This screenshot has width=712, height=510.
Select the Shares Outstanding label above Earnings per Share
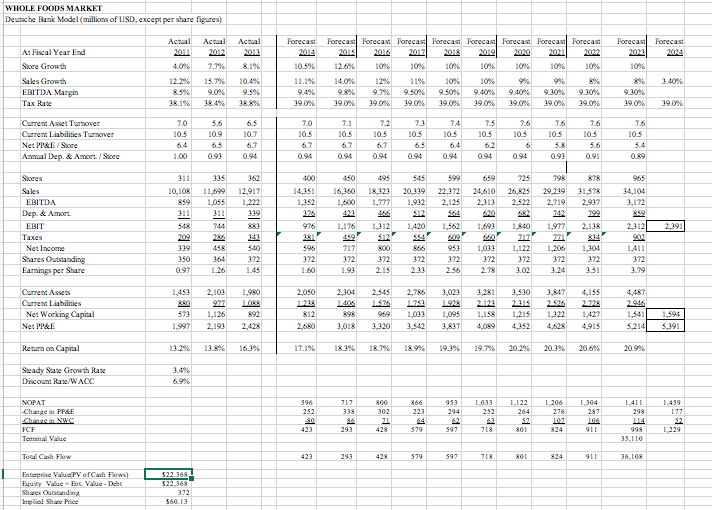(x=54, y=259)
